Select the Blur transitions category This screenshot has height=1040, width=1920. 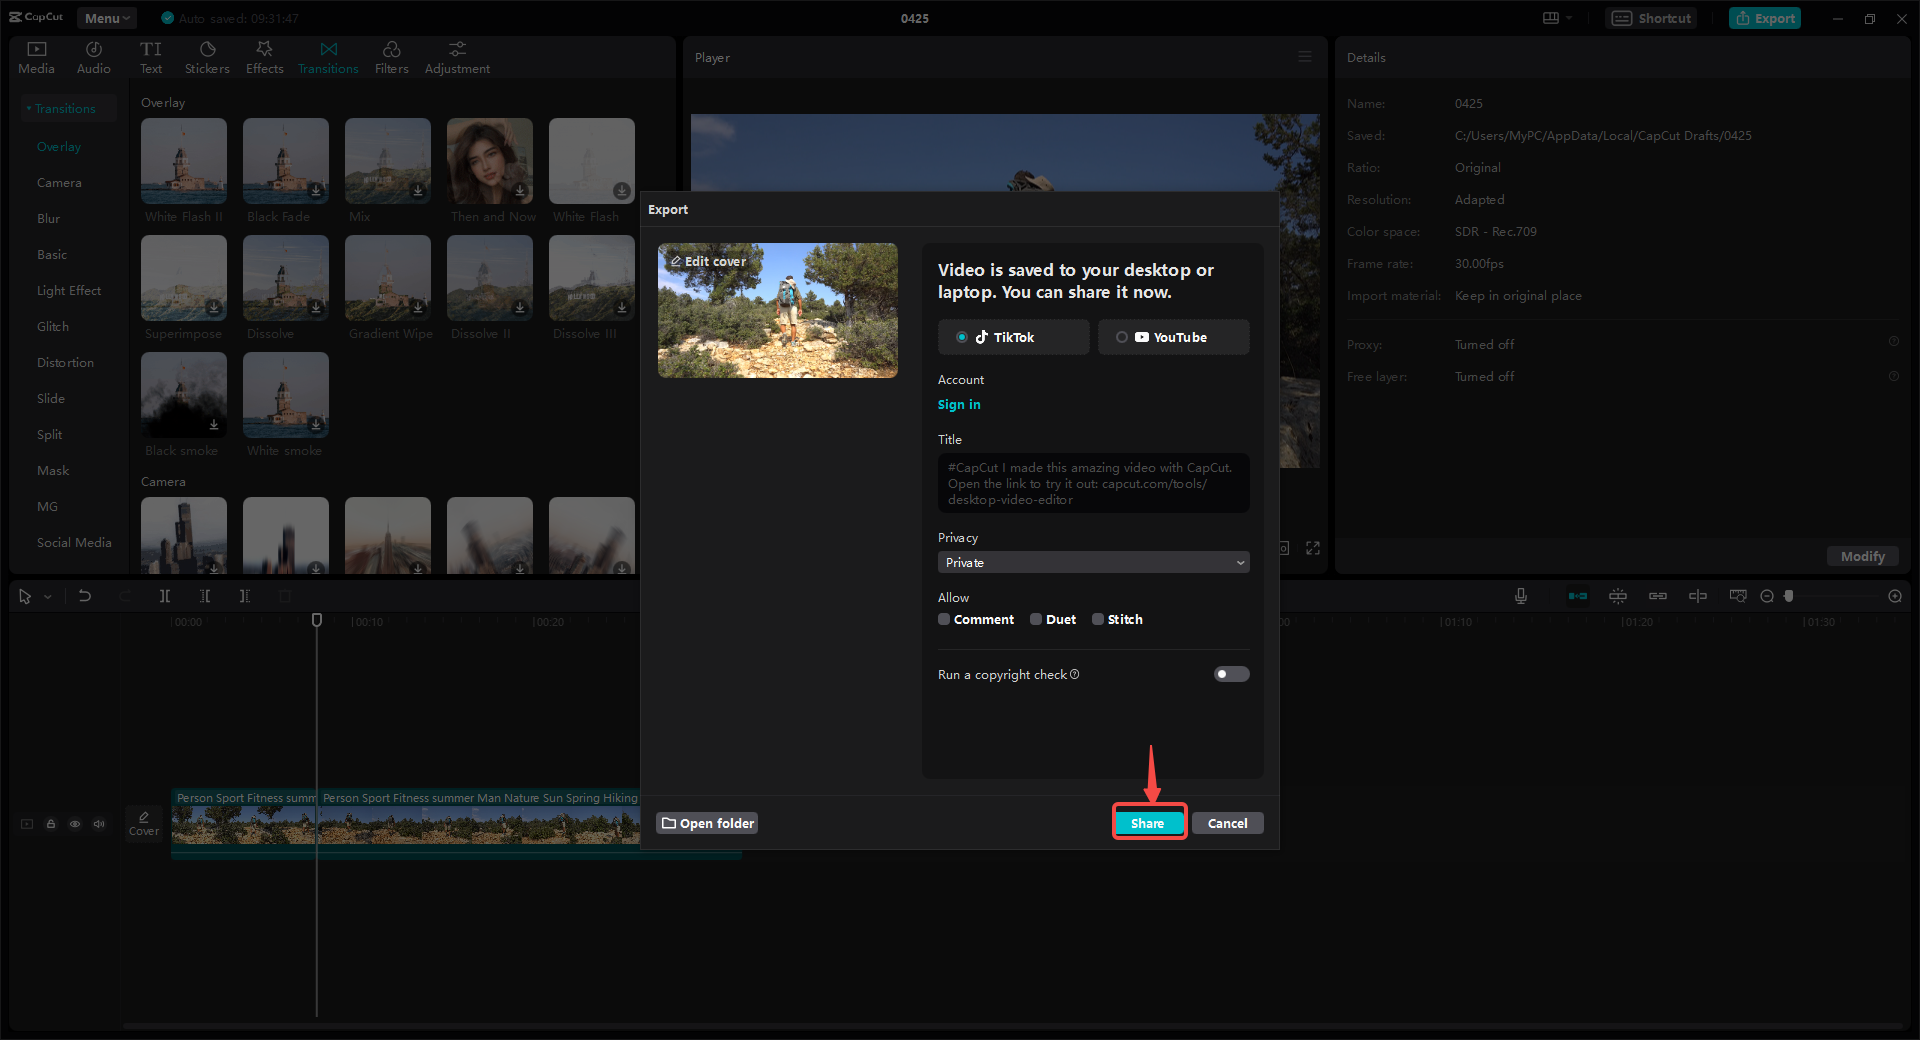coord(48,219)
